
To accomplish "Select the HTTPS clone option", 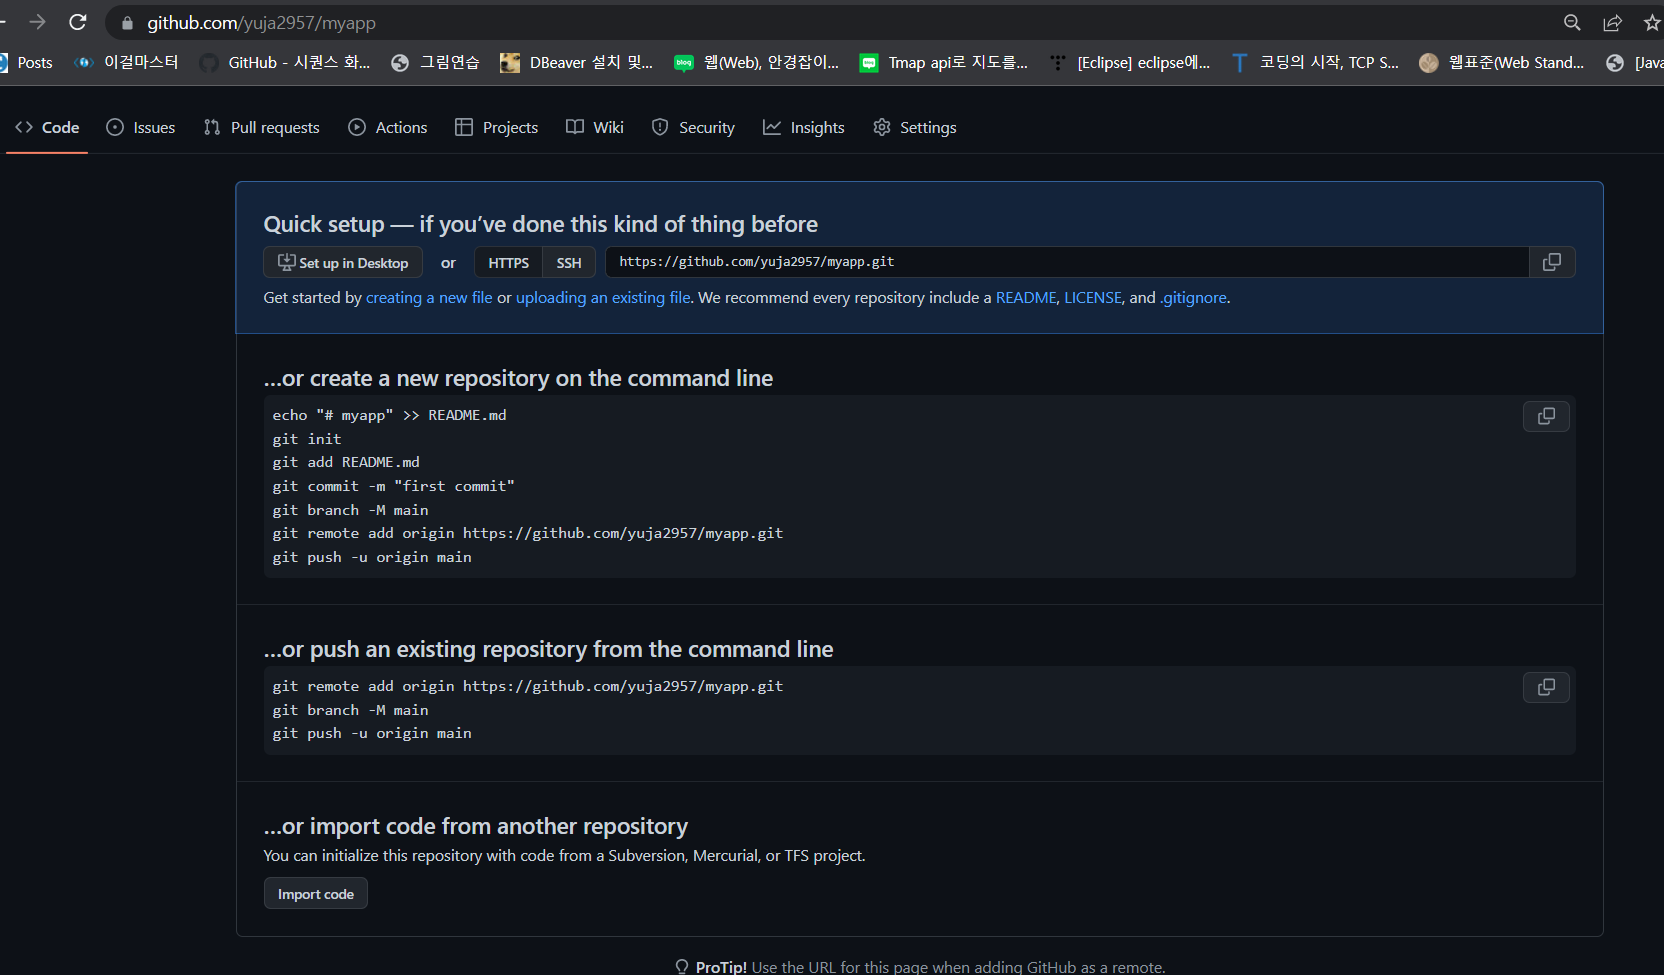I will click(509, 262).
